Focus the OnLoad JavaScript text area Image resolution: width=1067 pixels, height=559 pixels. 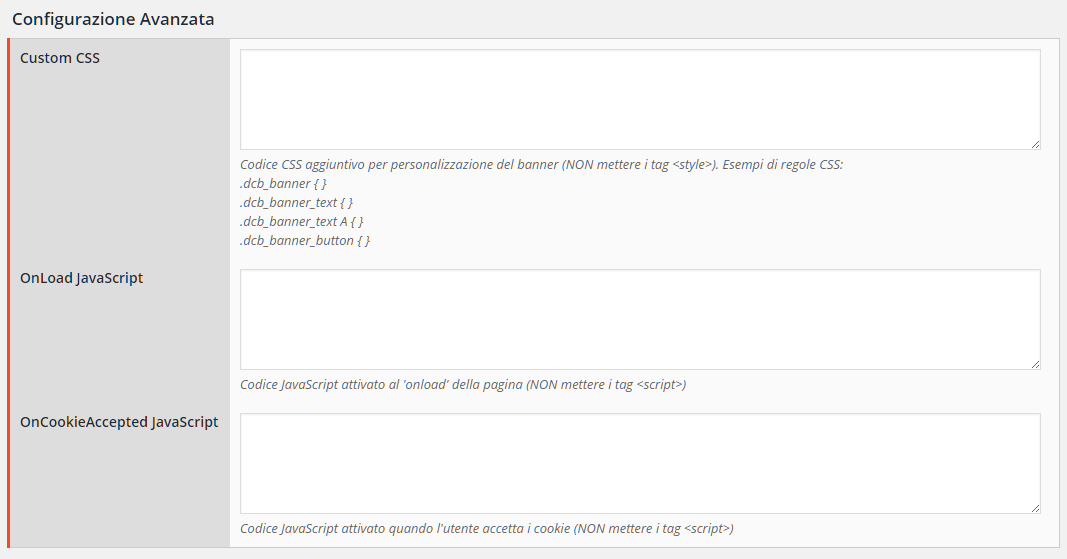(x=640, y=319)
